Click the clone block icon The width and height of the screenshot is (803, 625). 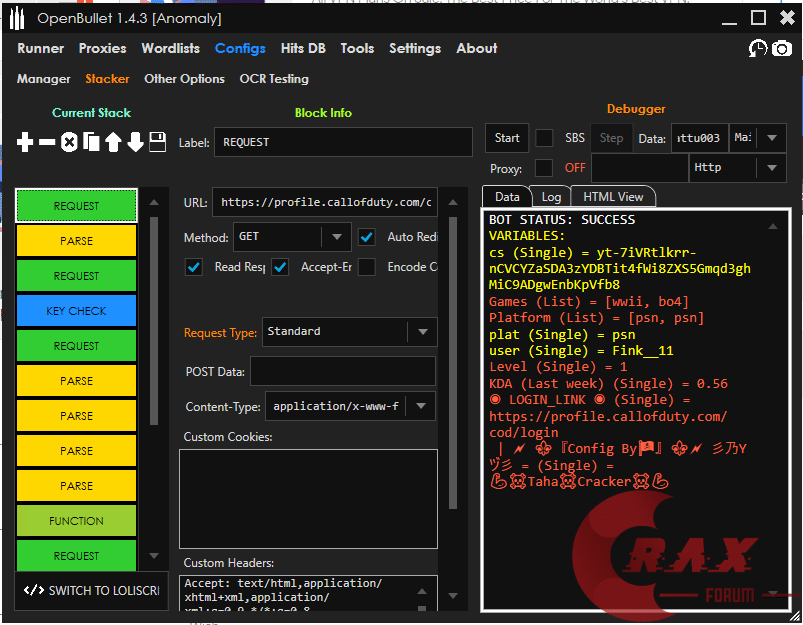91,143
